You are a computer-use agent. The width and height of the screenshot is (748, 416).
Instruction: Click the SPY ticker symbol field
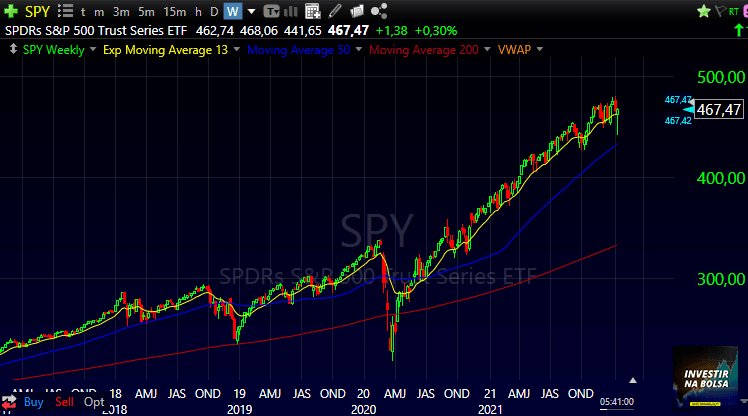[x=38, y=11]
